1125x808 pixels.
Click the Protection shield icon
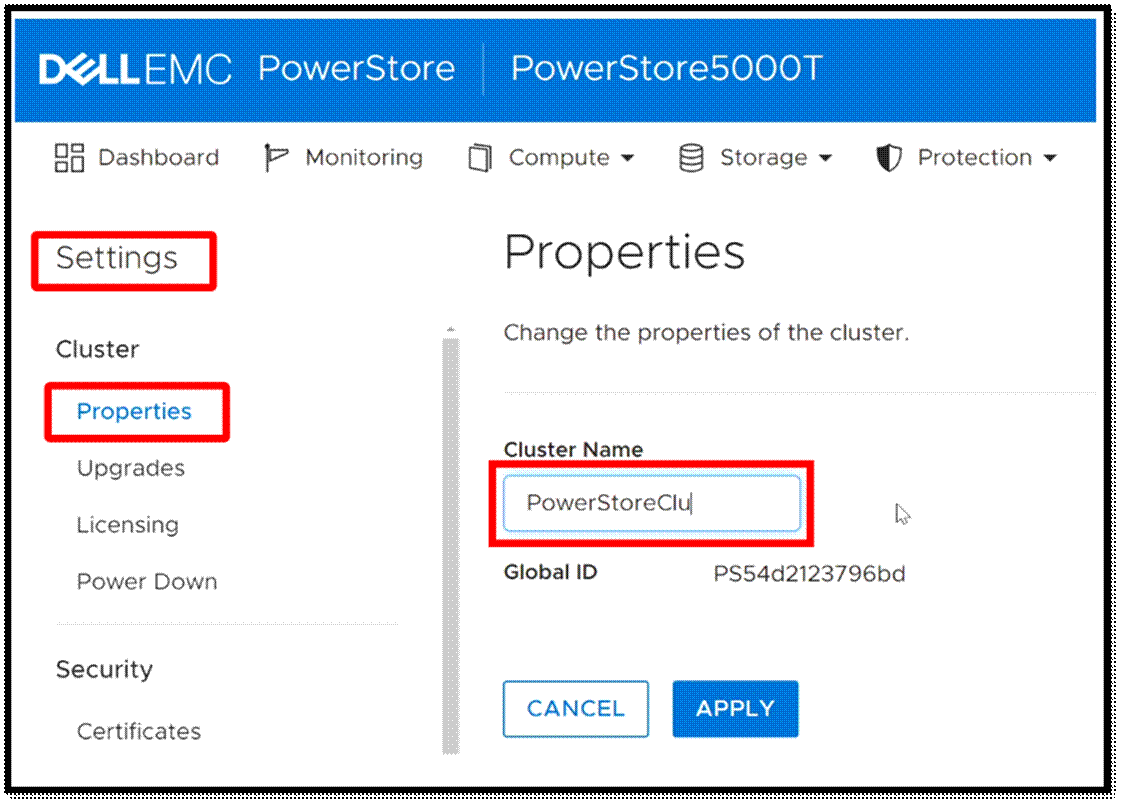pyautogui.click(x=888, y=158)
